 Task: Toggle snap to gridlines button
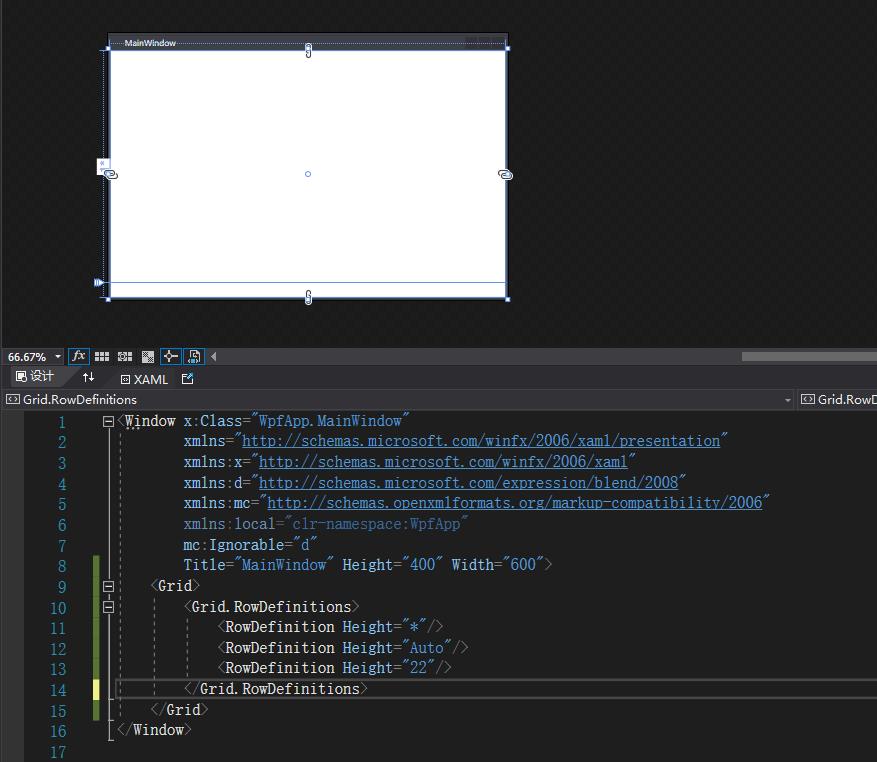point(125,356)
